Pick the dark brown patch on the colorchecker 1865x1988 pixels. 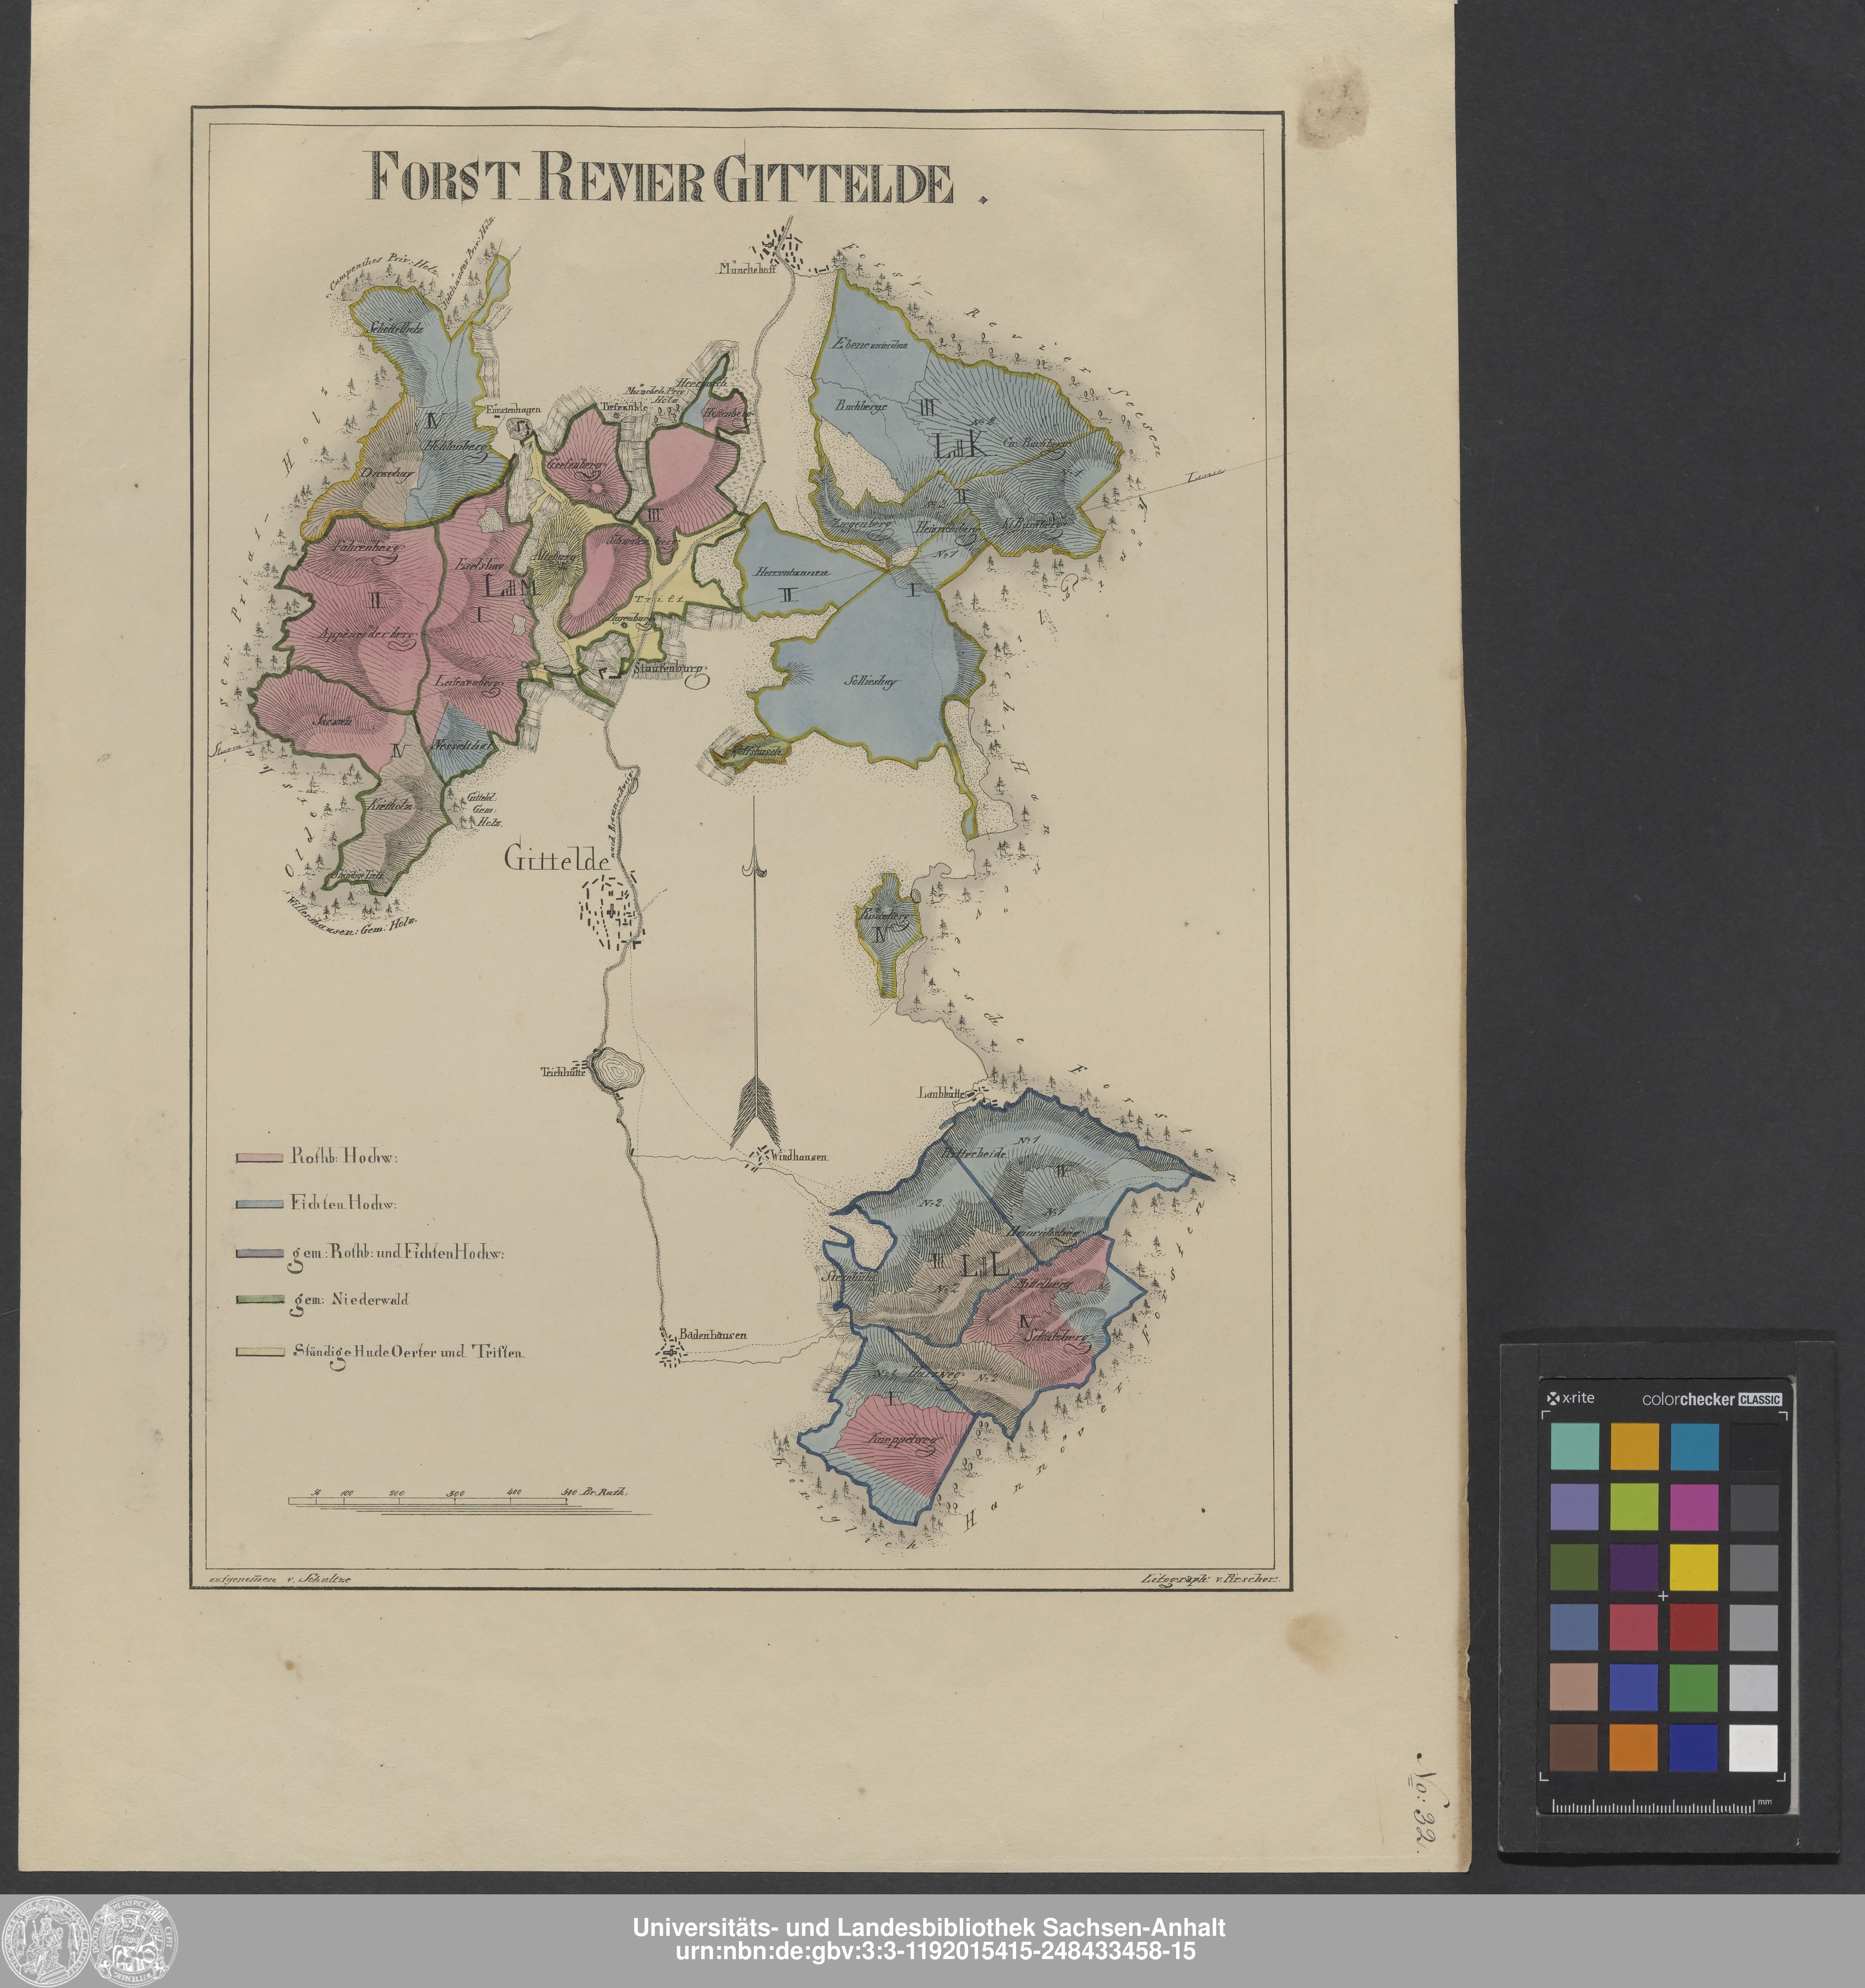tap(1574, 1747)
